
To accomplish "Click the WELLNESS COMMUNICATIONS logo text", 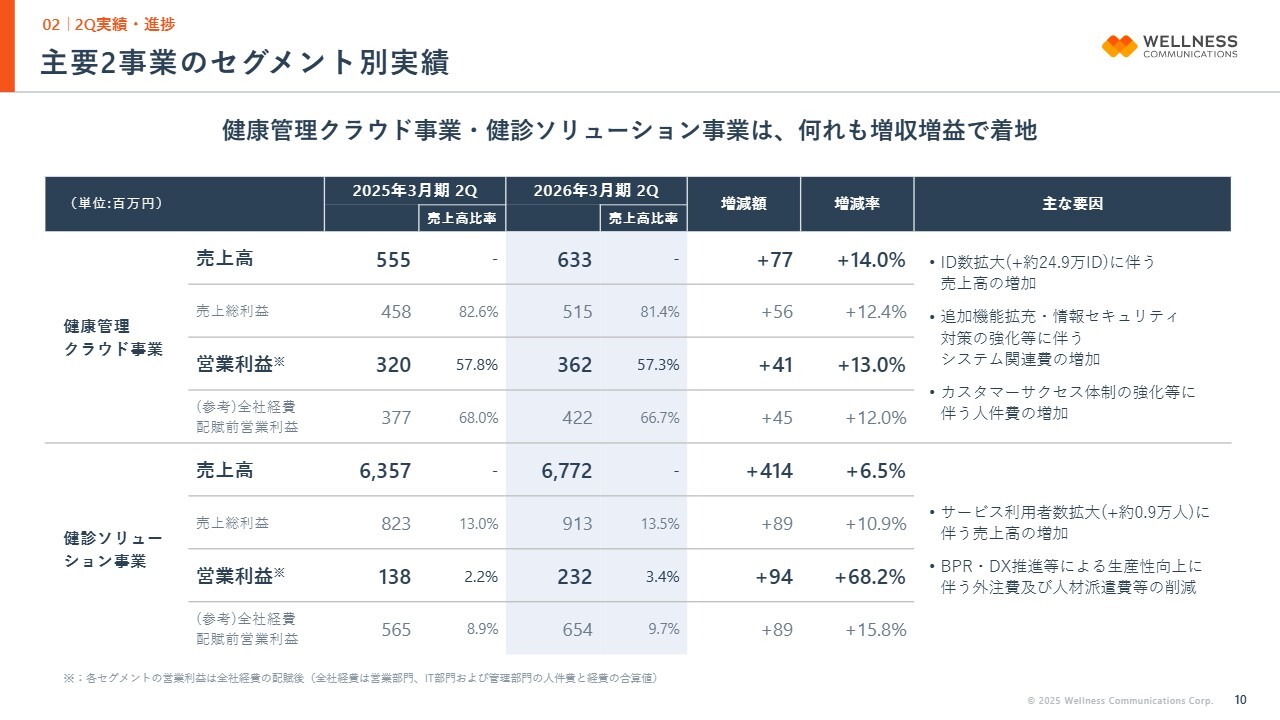I will point(1189,46).
